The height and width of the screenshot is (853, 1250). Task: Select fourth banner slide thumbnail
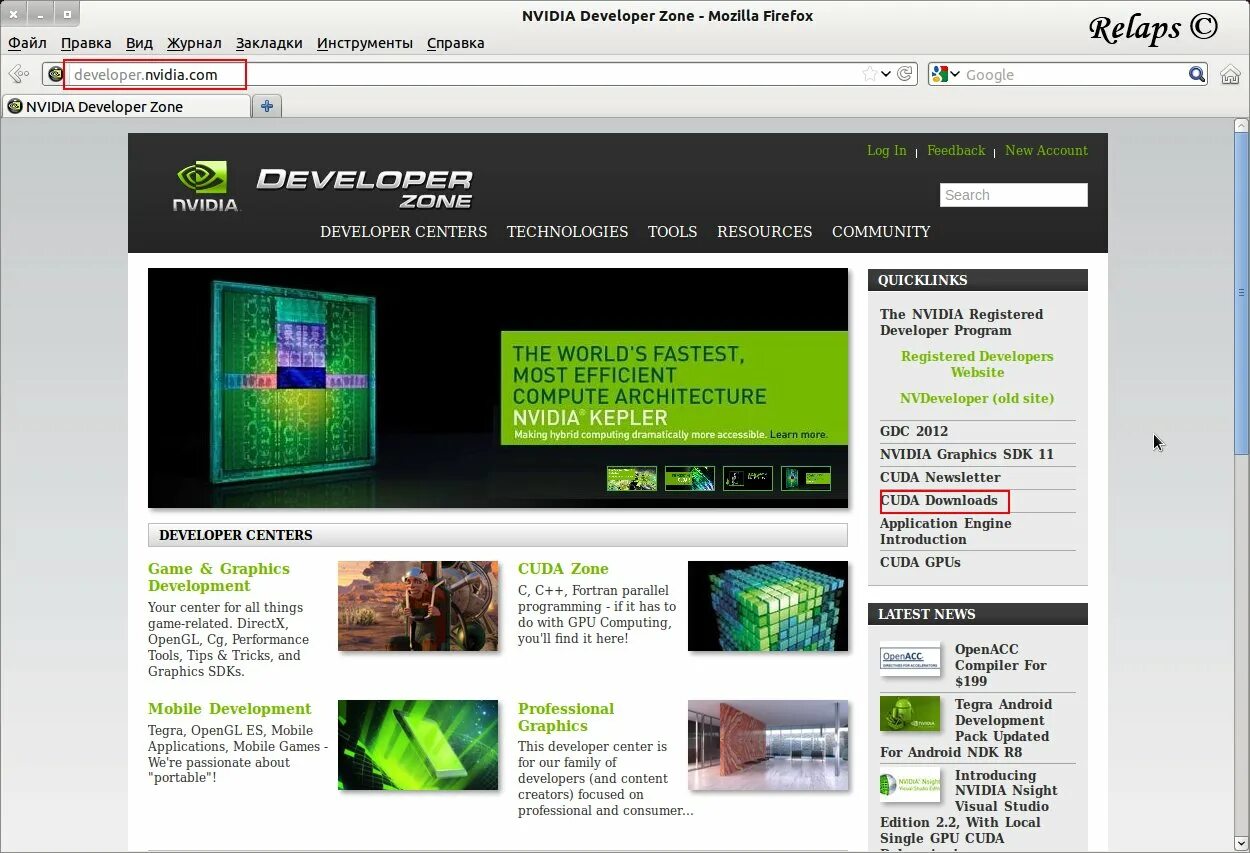[806, 478]
